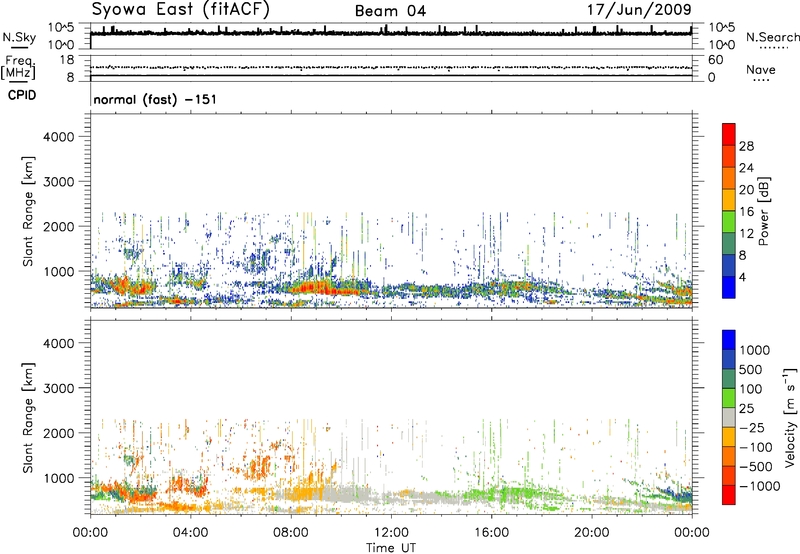Click the '08:00' time tick label
This screenshot has height=554, width=800.
(291, 533)
